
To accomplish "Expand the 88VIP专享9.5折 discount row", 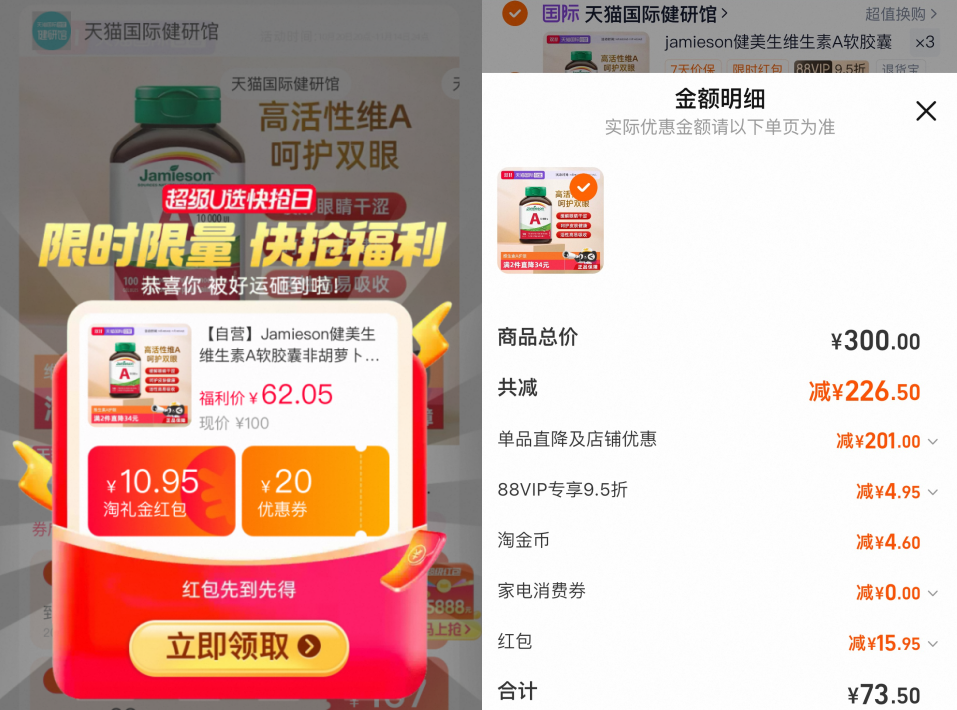I will (x=933, y=492).
